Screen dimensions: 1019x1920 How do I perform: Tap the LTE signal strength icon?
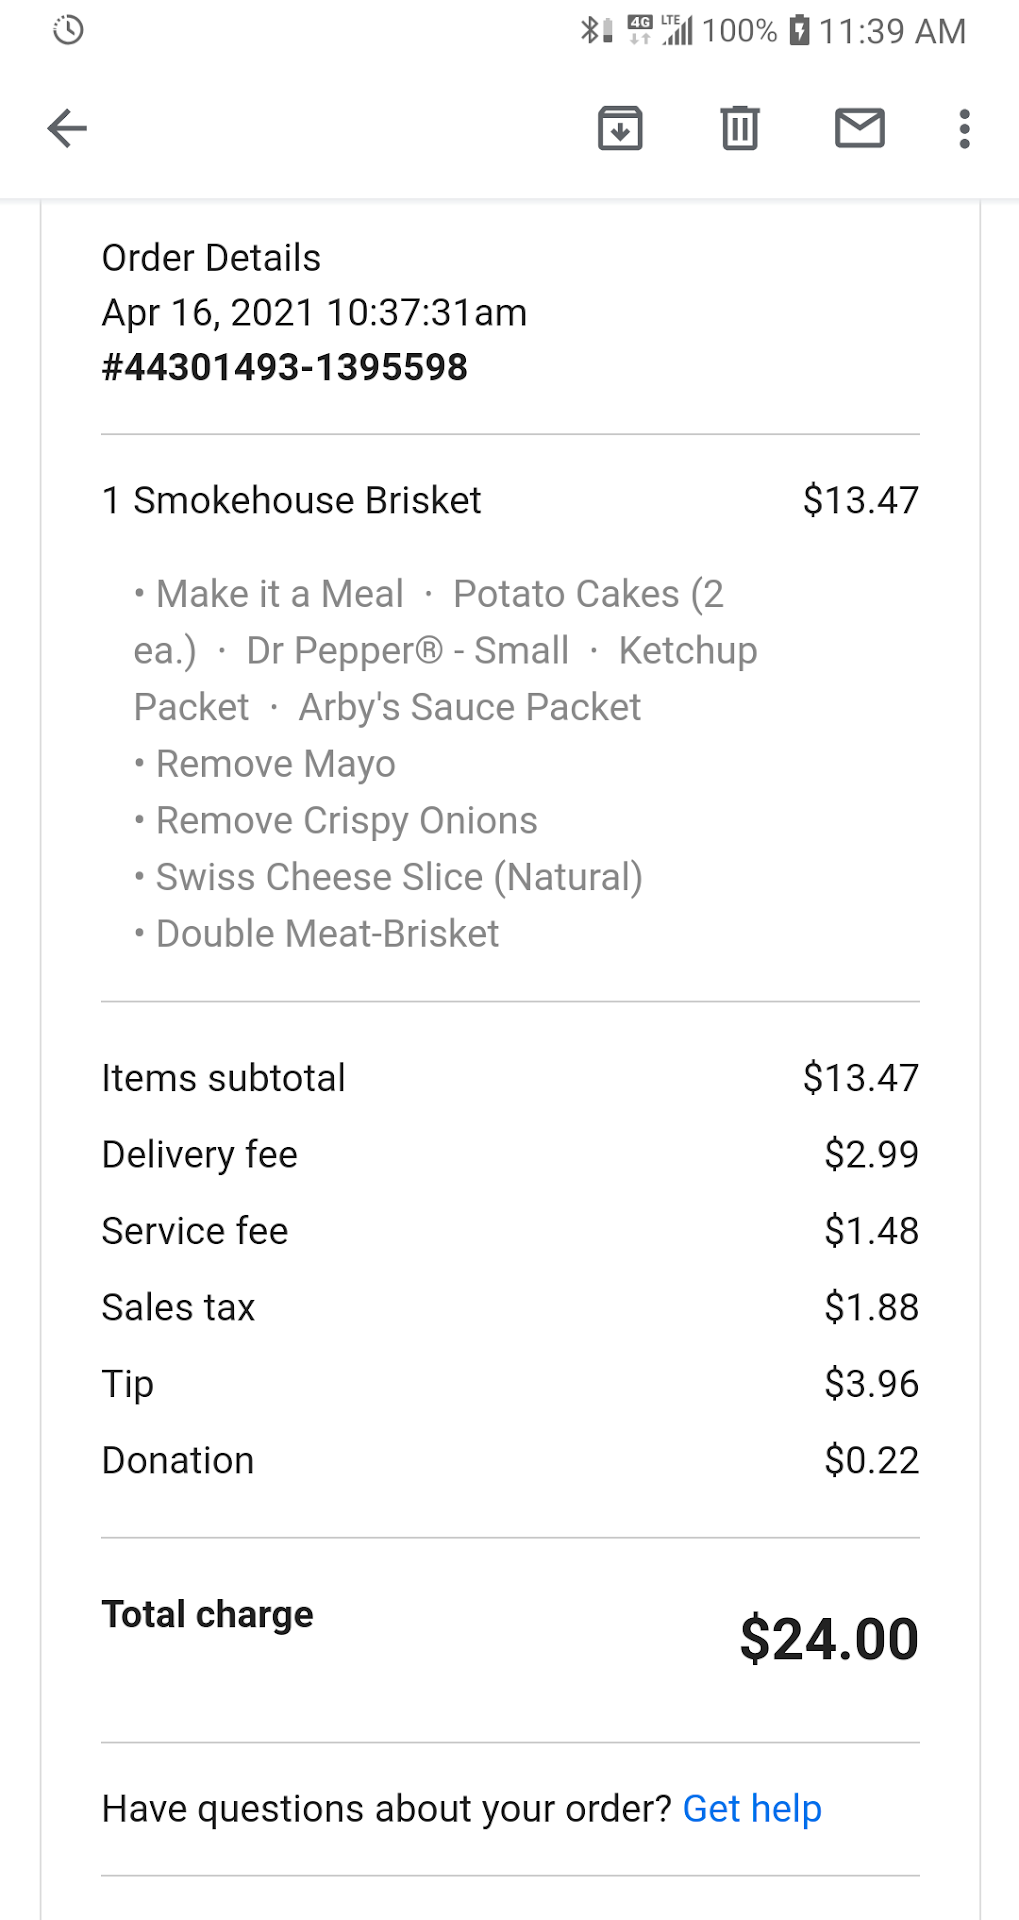[677, 30]
